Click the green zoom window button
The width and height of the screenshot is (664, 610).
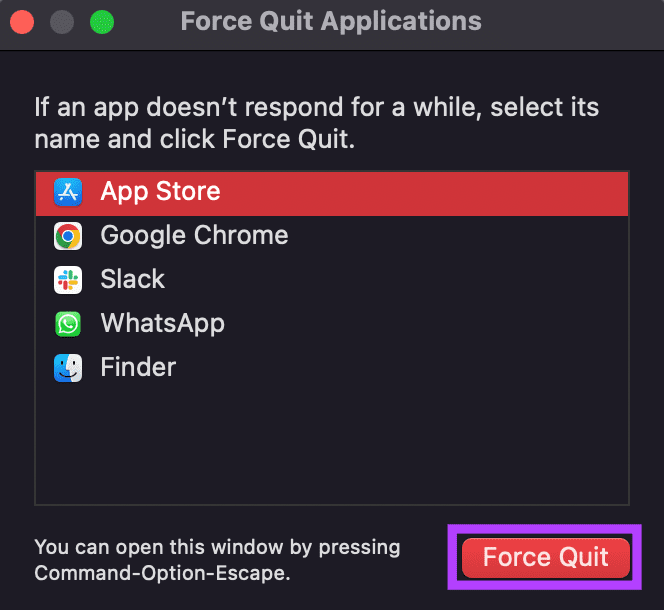[x=102, y=22]
